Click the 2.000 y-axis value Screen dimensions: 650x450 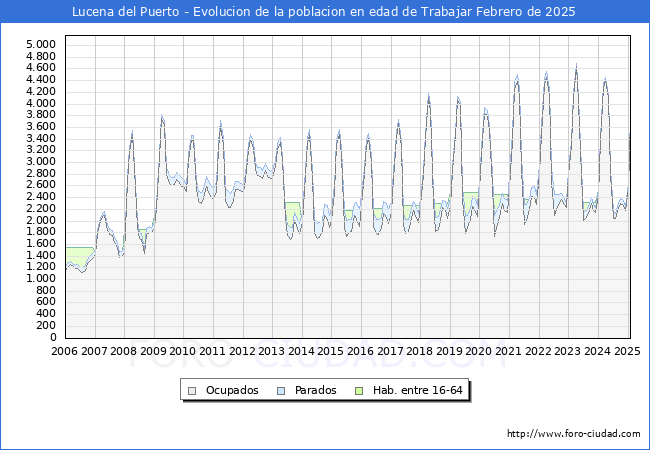41,220
